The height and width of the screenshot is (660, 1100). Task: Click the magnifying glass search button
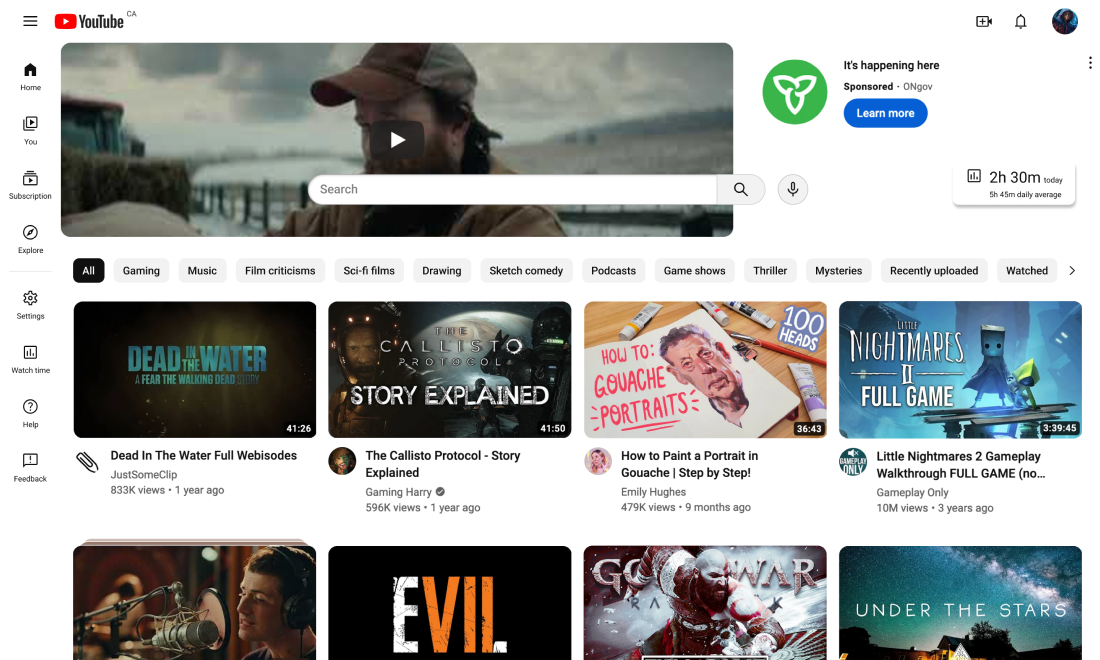[x=741, y=189]
